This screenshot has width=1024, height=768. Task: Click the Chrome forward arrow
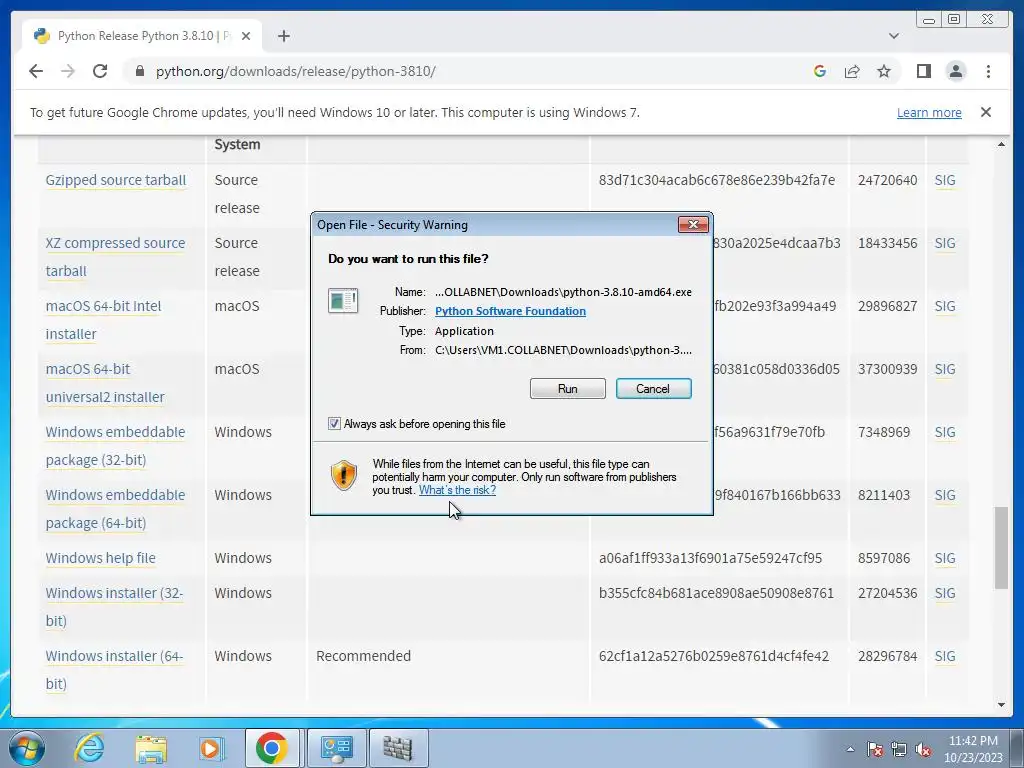pyautogui.click(x=68, y=71)
